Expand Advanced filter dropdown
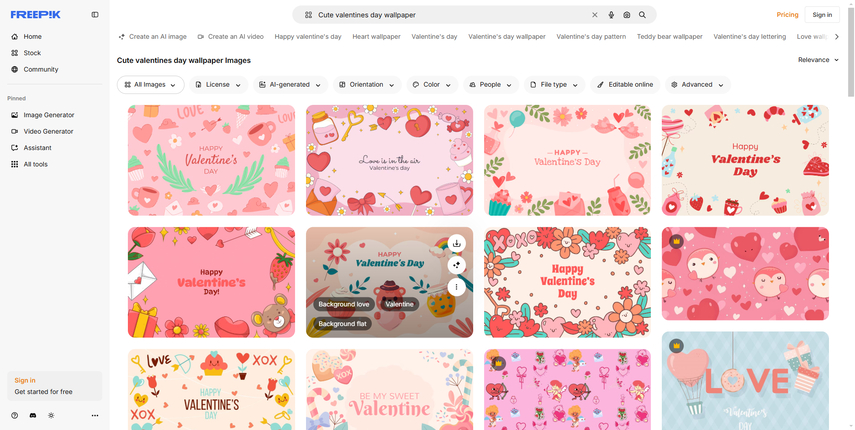The width and height of the screenshot is (855, 430). 697,85
